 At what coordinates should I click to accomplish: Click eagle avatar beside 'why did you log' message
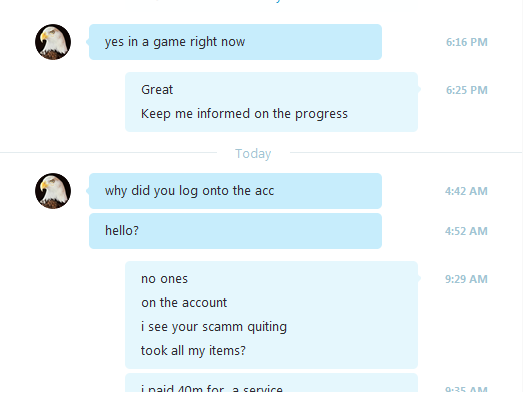click(x=53, y=191)
